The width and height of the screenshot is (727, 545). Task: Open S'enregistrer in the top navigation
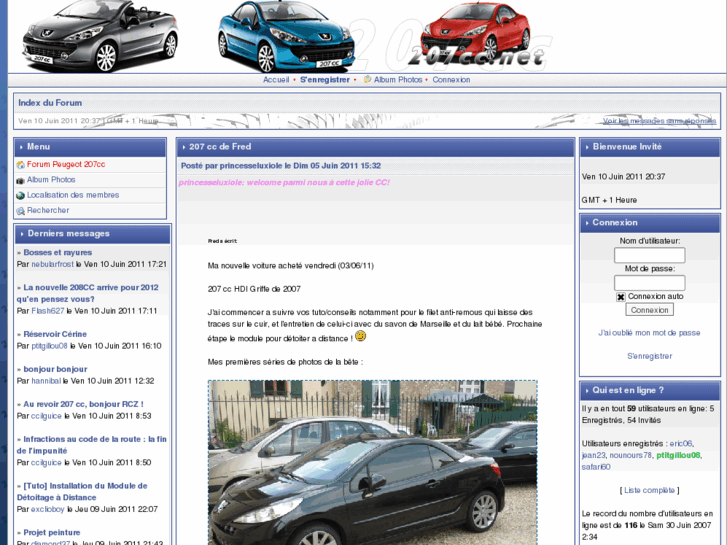point(325,80)
